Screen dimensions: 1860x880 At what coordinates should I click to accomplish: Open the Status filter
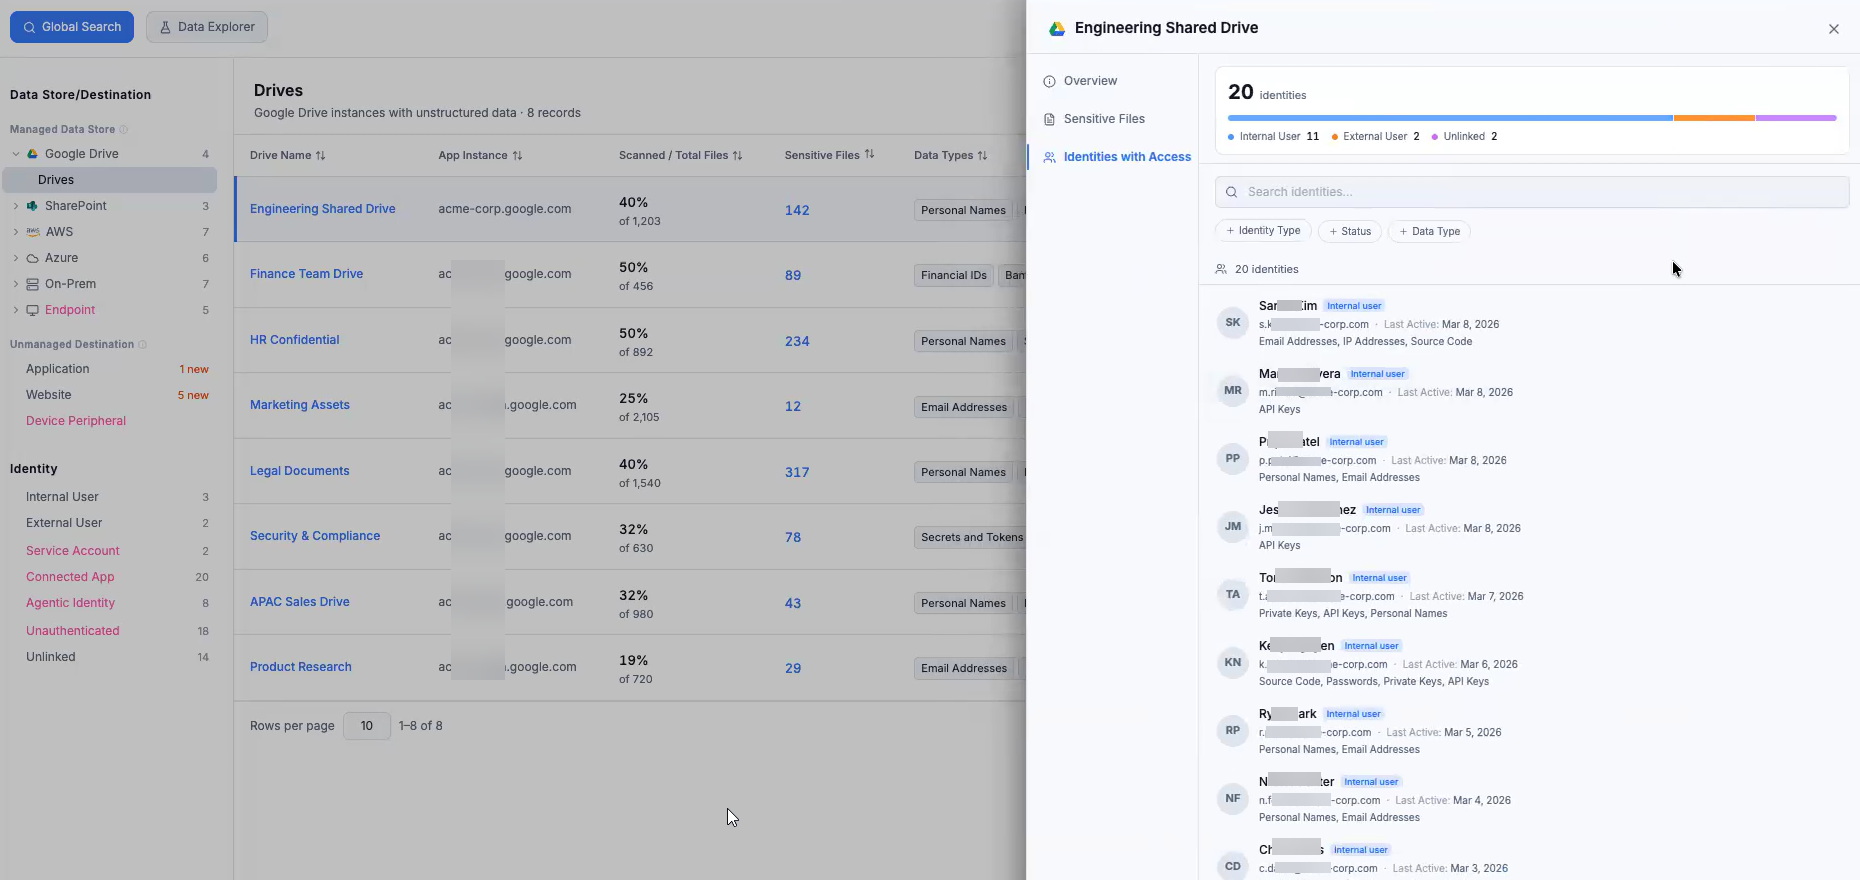[x=1350, y=231]
